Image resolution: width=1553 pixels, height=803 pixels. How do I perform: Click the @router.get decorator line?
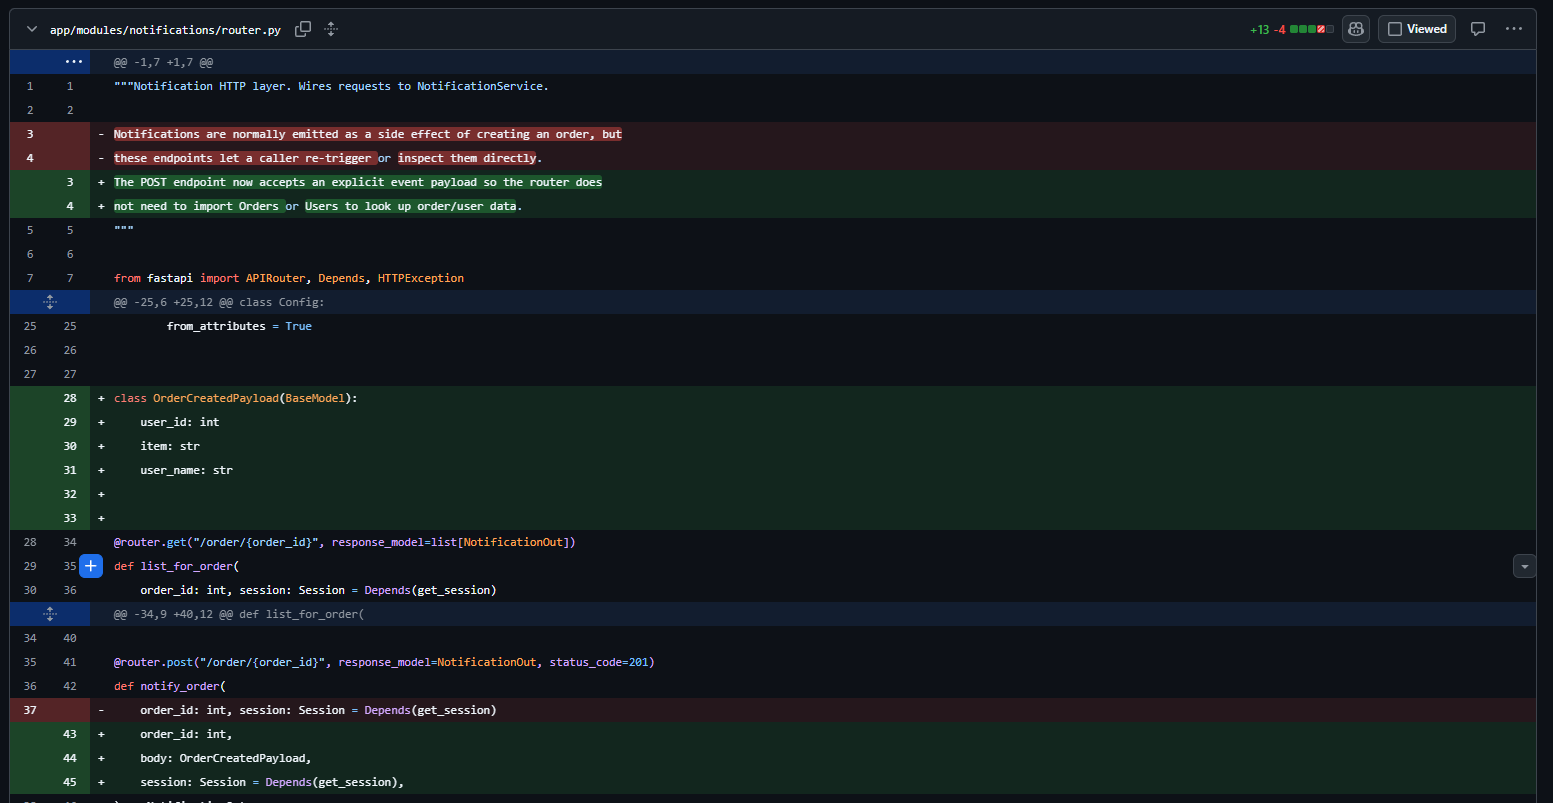coord(345,542)
